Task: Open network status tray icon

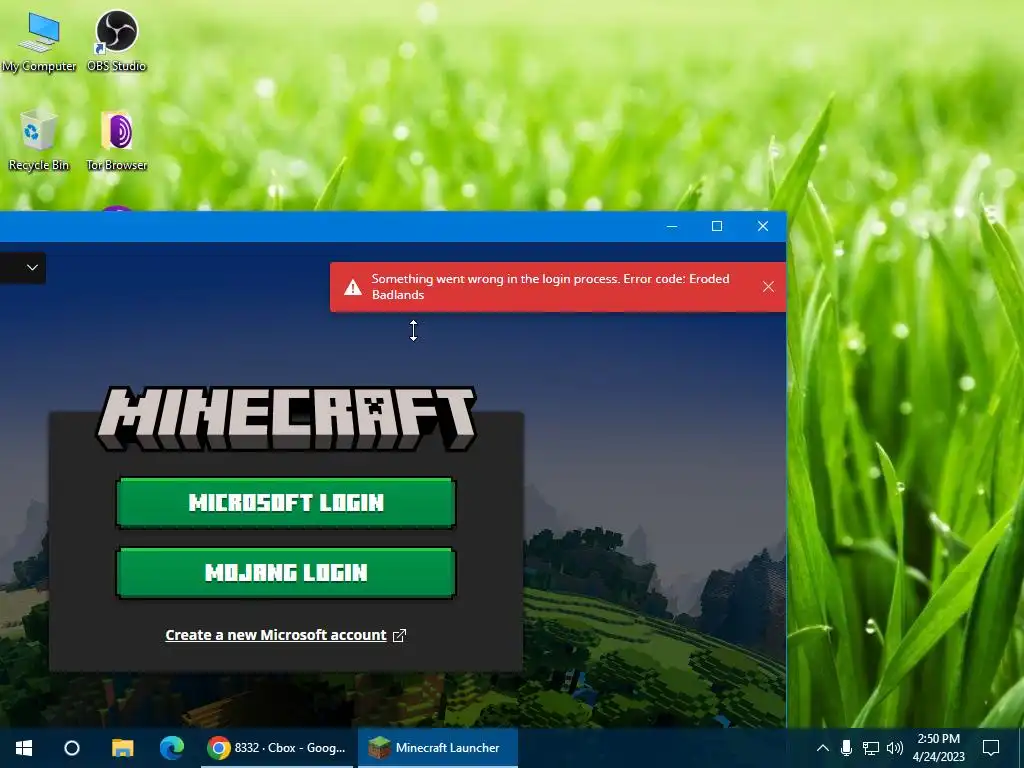Action: click(x=871, y=748)
